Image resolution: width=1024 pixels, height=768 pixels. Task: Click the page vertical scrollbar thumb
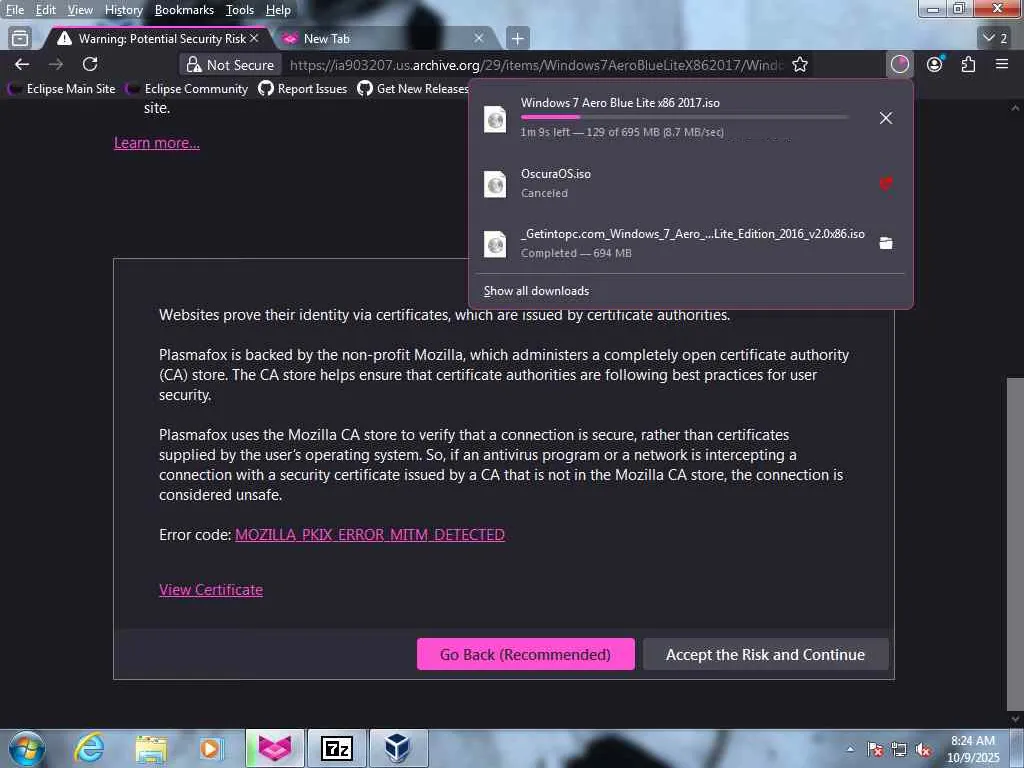1015,543
